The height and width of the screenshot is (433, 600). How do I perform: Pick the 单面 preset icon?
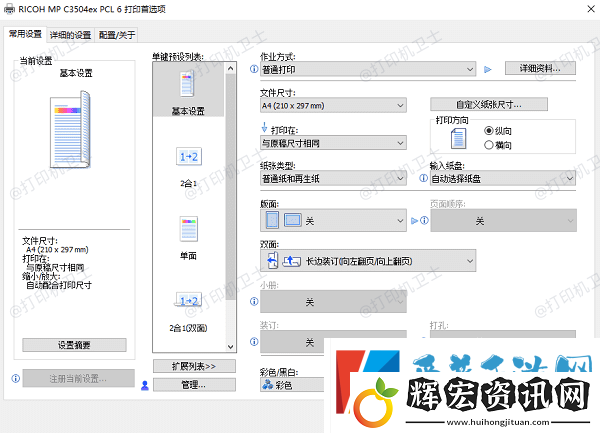tap(189, 229)
